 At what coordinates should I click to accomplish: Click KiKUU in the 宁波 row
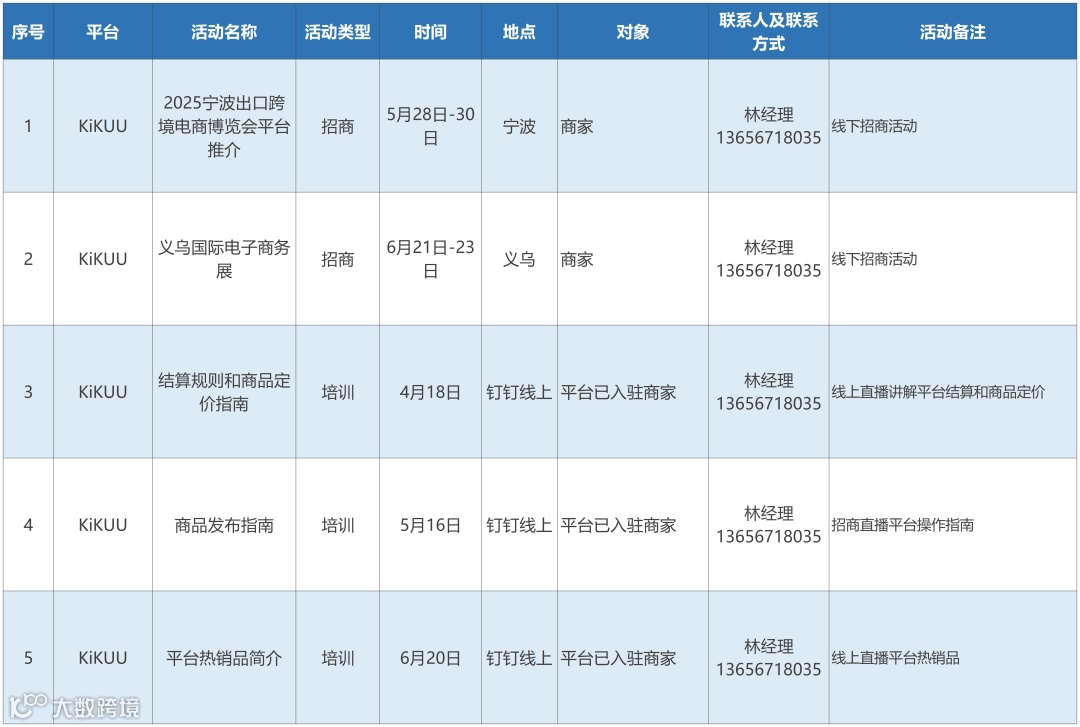point(103,126)
